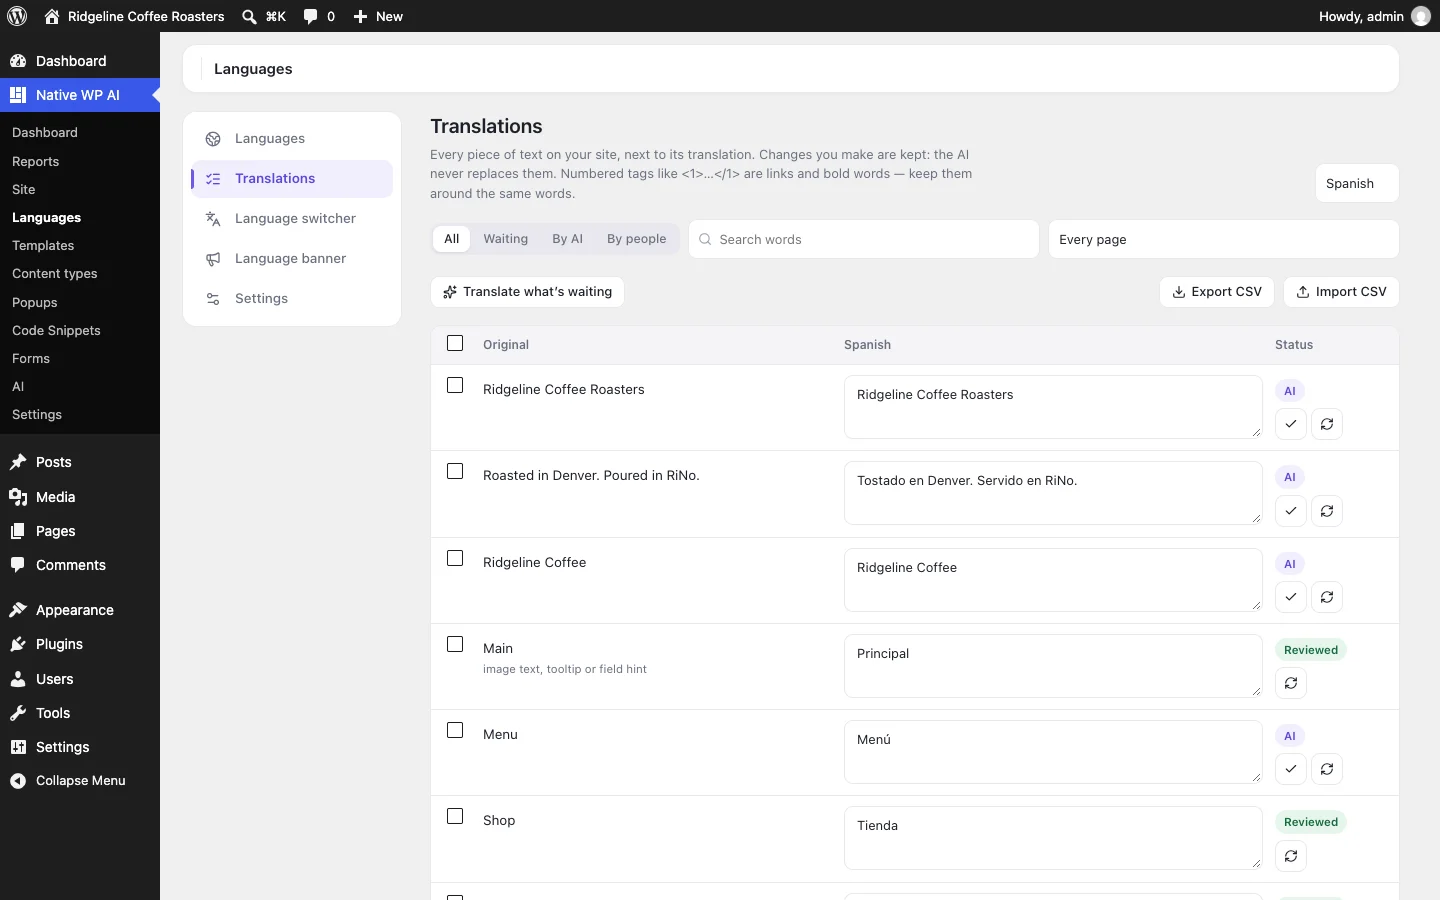Image resolution: width=1440 pixels, height=900 pixels.
Task: Check the Ridgeline Coffee row checkbox
Action: coord(455,558)
